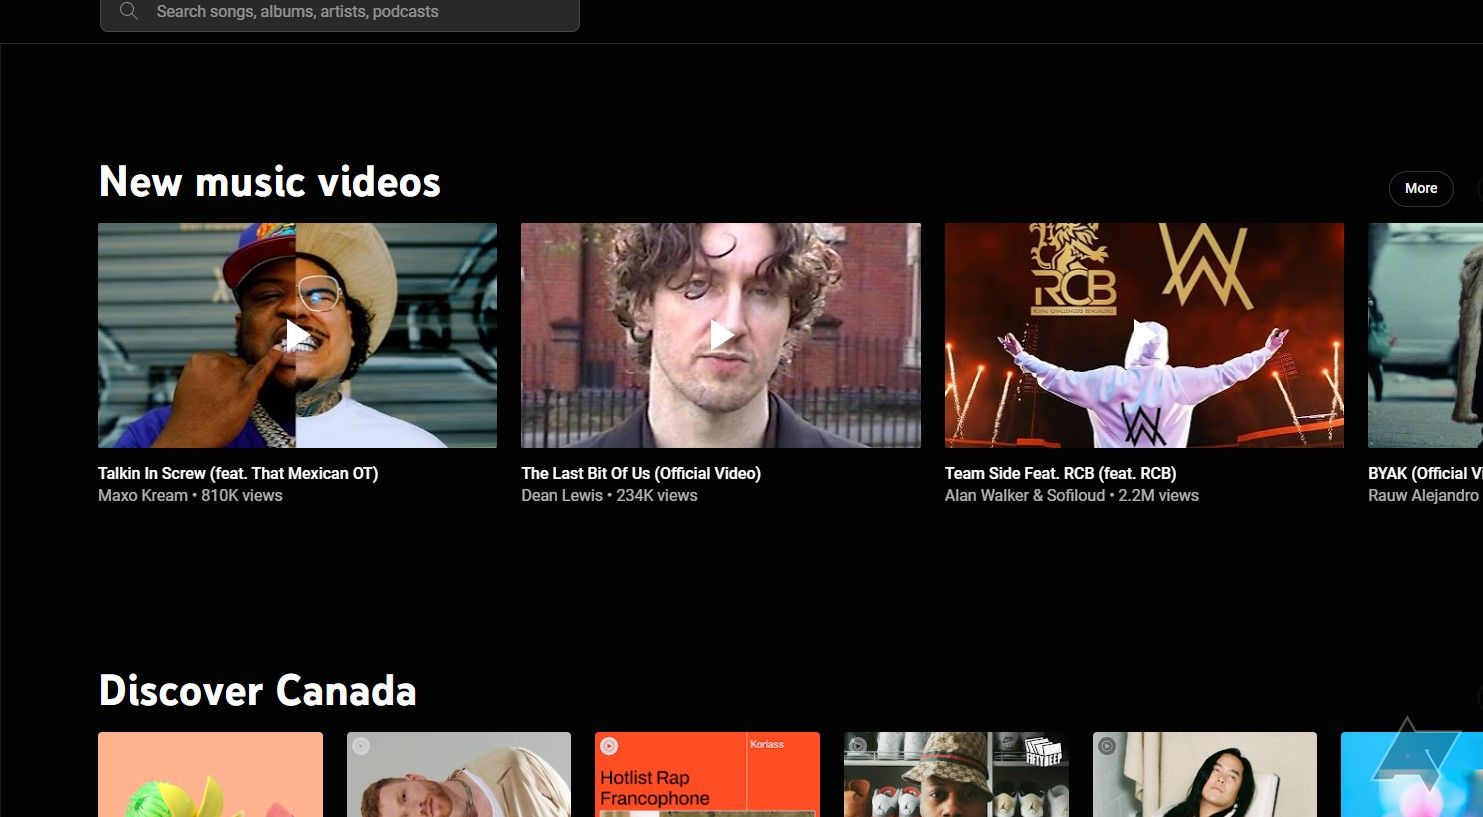Click the '2.2M views' count text
Viewport: 1483px width, 817px height.
click(1158, 495)
